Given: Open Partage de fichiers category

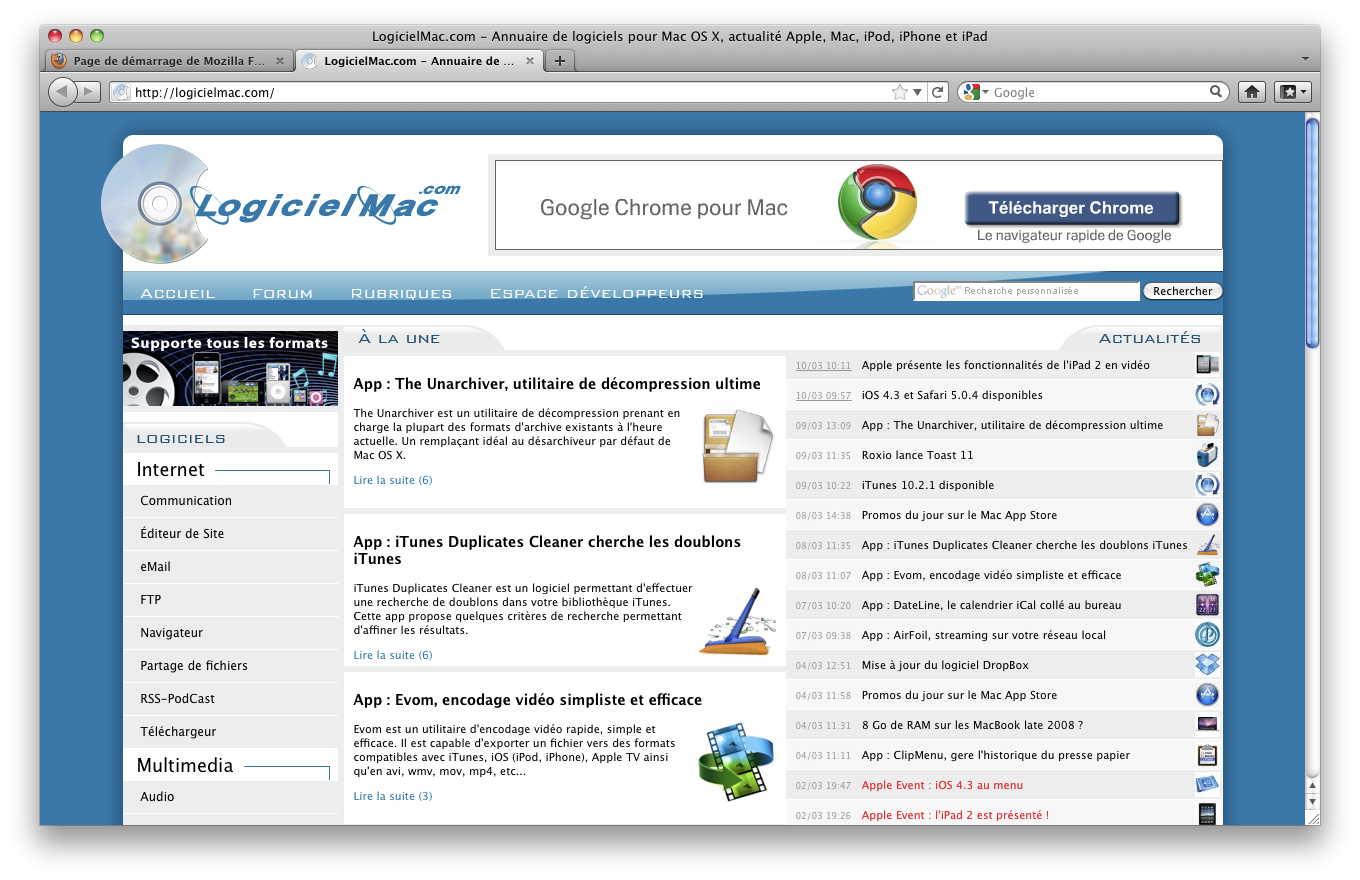Looking at the screenshot, I should [x=231, y=666].
